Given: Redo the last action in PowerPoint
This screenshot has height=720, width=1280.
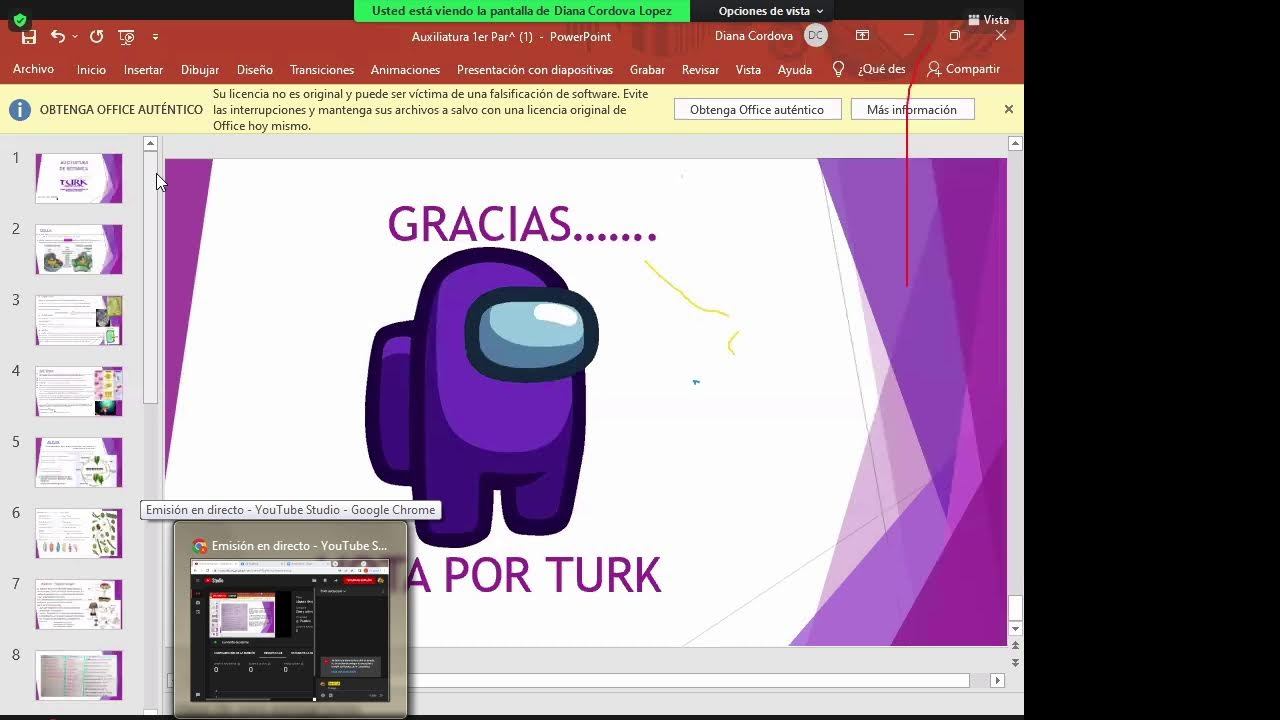Looking at the screenshot, I should pyautogui.click(x=96, y=37).
